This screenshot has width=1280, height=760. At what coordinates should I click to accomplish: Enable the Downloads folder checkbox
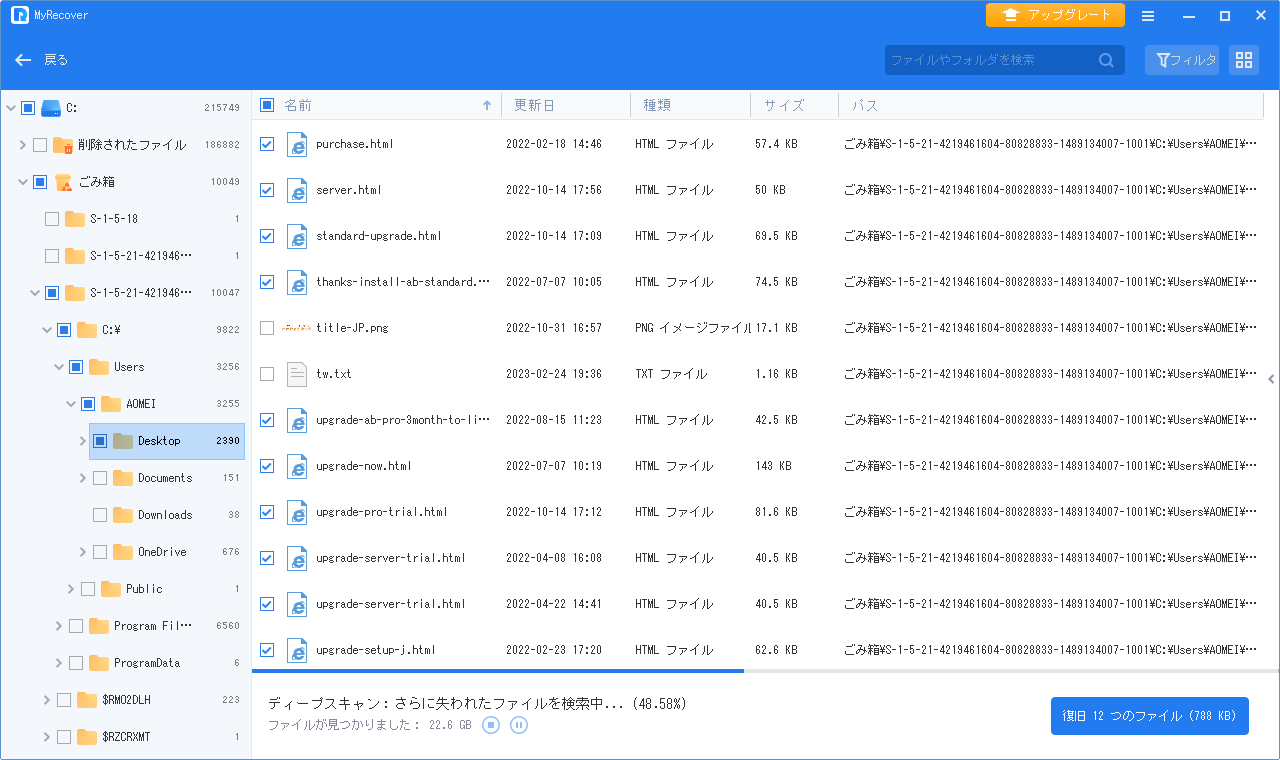(100, 515)
